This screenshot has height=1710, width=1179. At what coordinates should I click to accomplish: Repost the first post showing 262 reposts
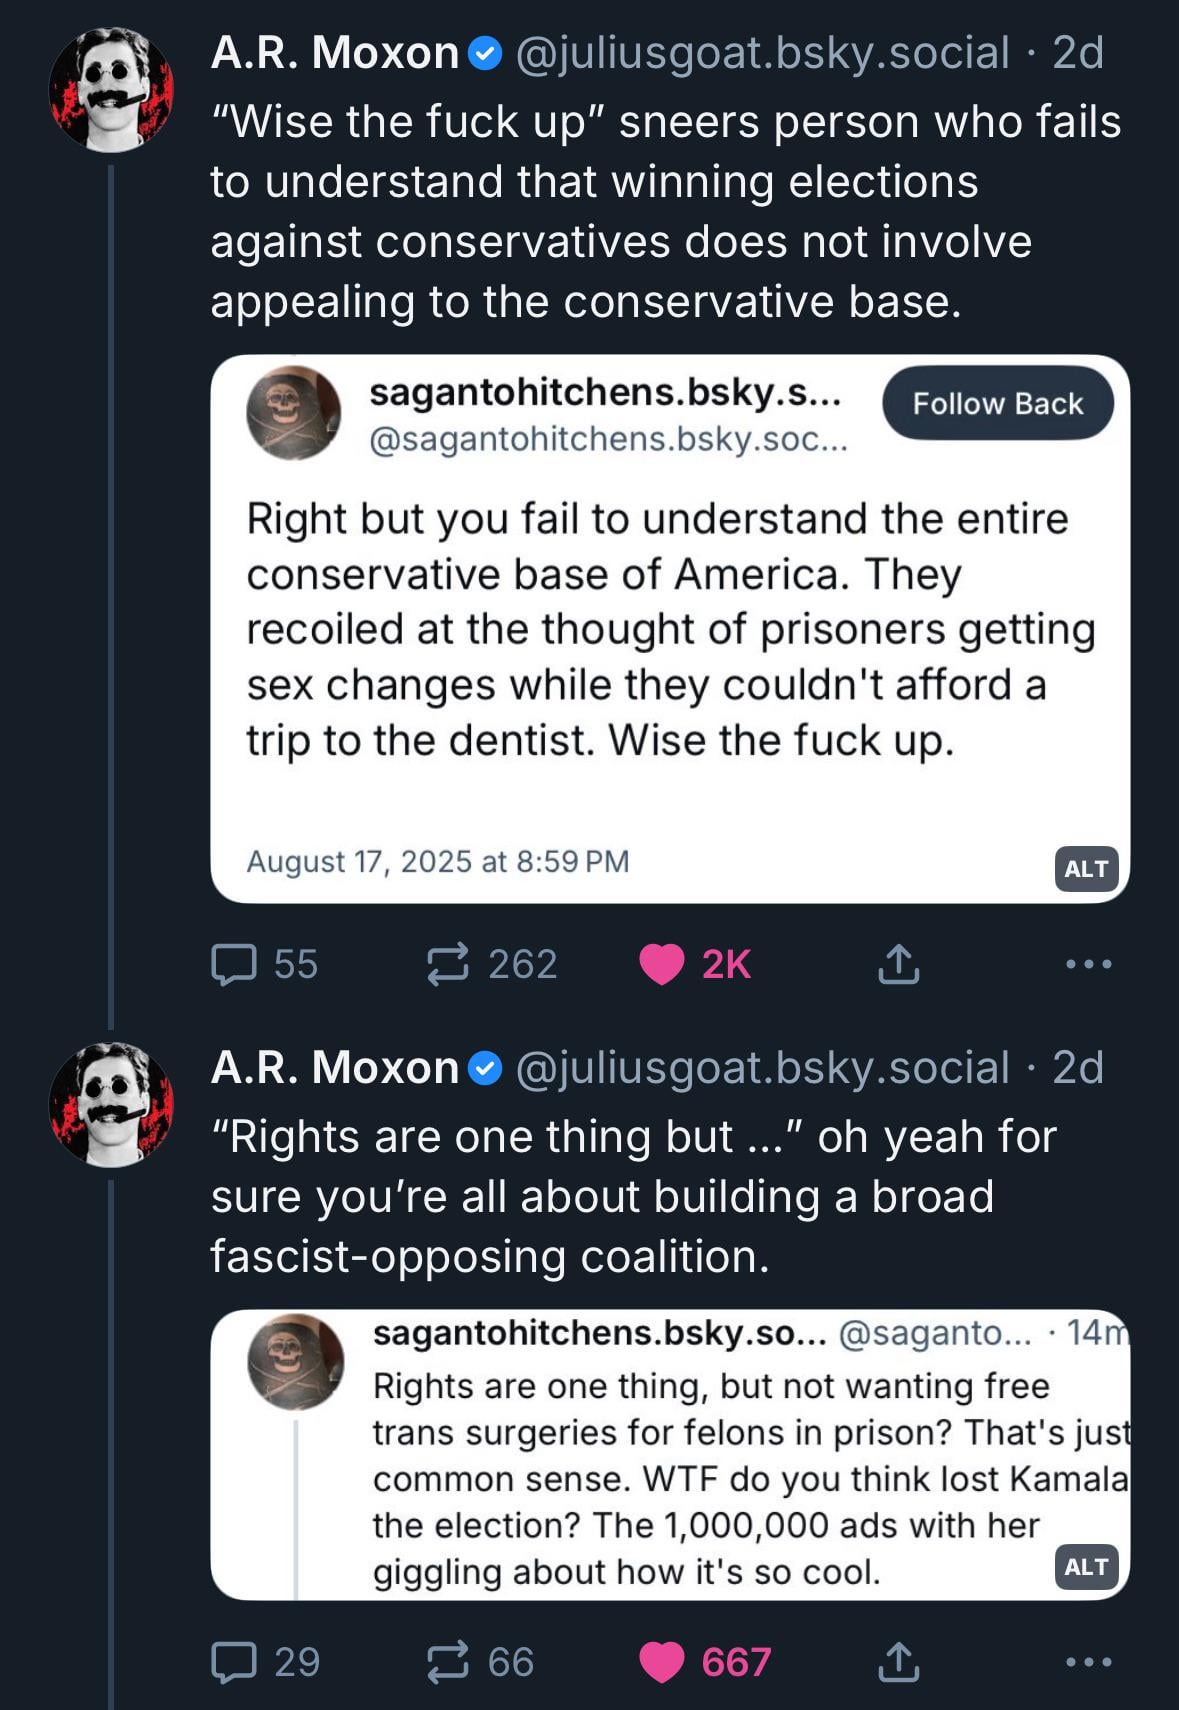tap(491, 964)
